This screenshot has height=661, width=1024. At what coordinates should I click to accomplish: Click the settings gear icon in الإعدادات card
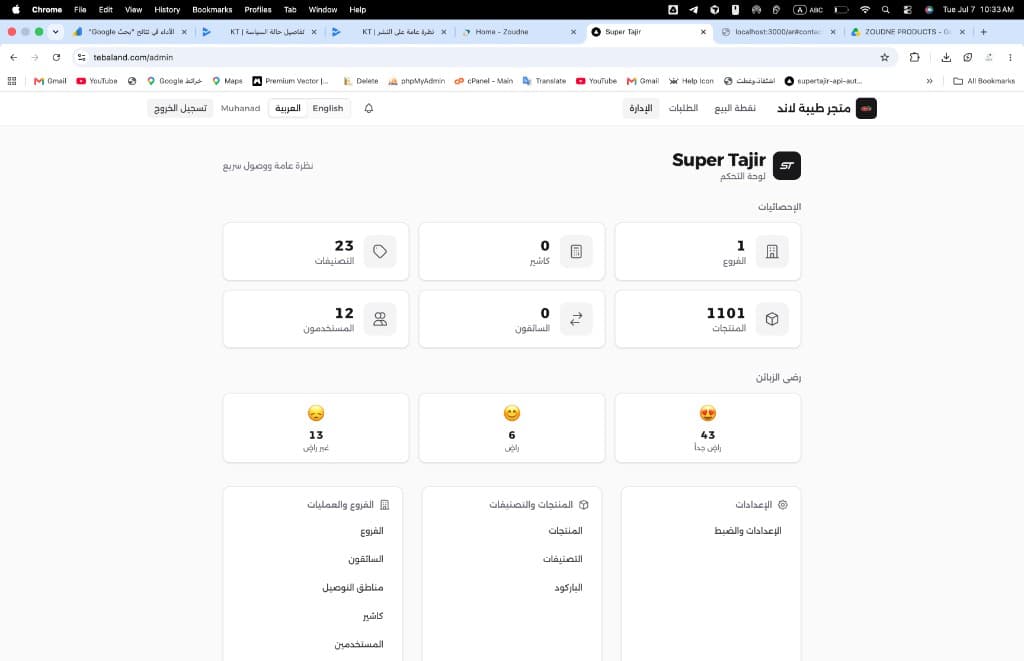point(783,504)
